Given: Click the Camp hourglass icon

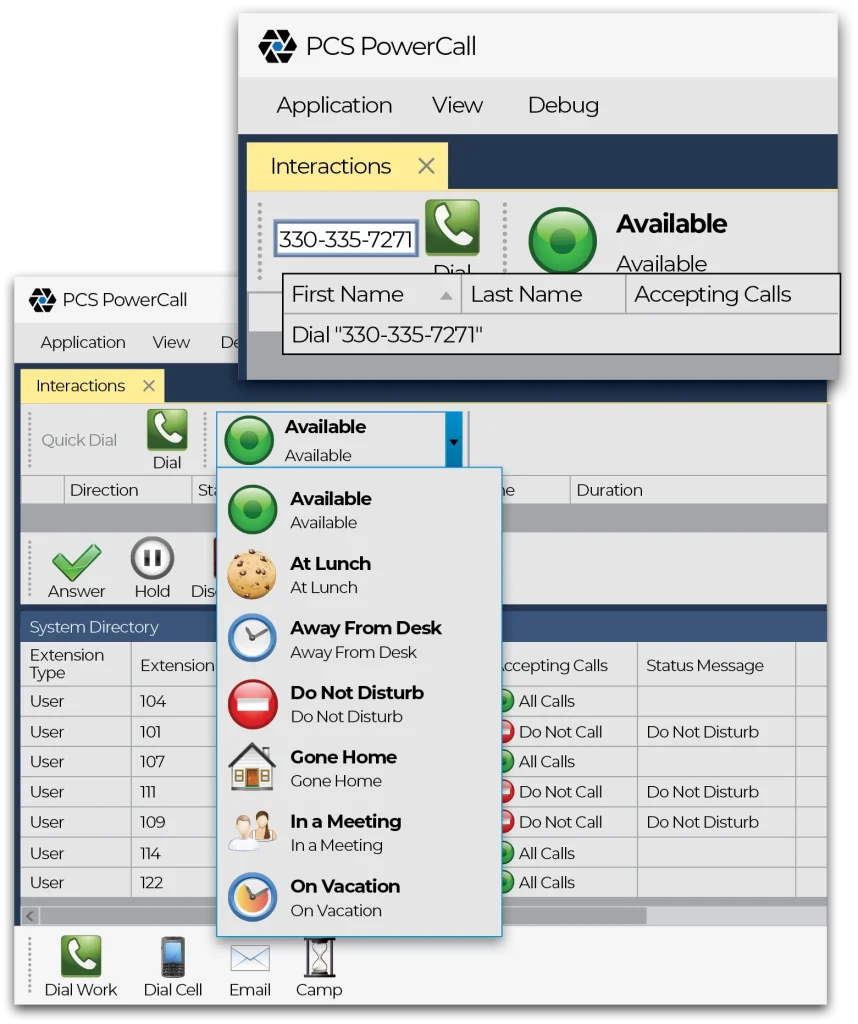Looking at the screenshot, I should (319, 957).
